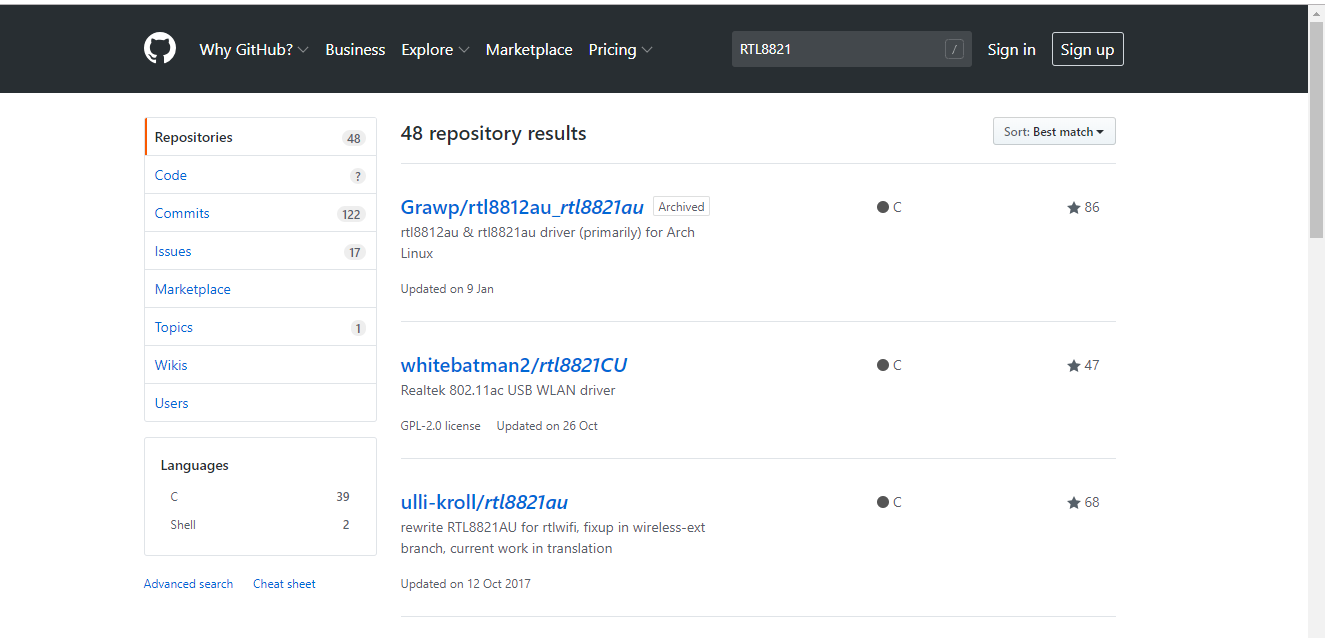Viewport: 1325px width, 638px height.
Task: Select the Repositories filter
Action: (x=260, y=137)
